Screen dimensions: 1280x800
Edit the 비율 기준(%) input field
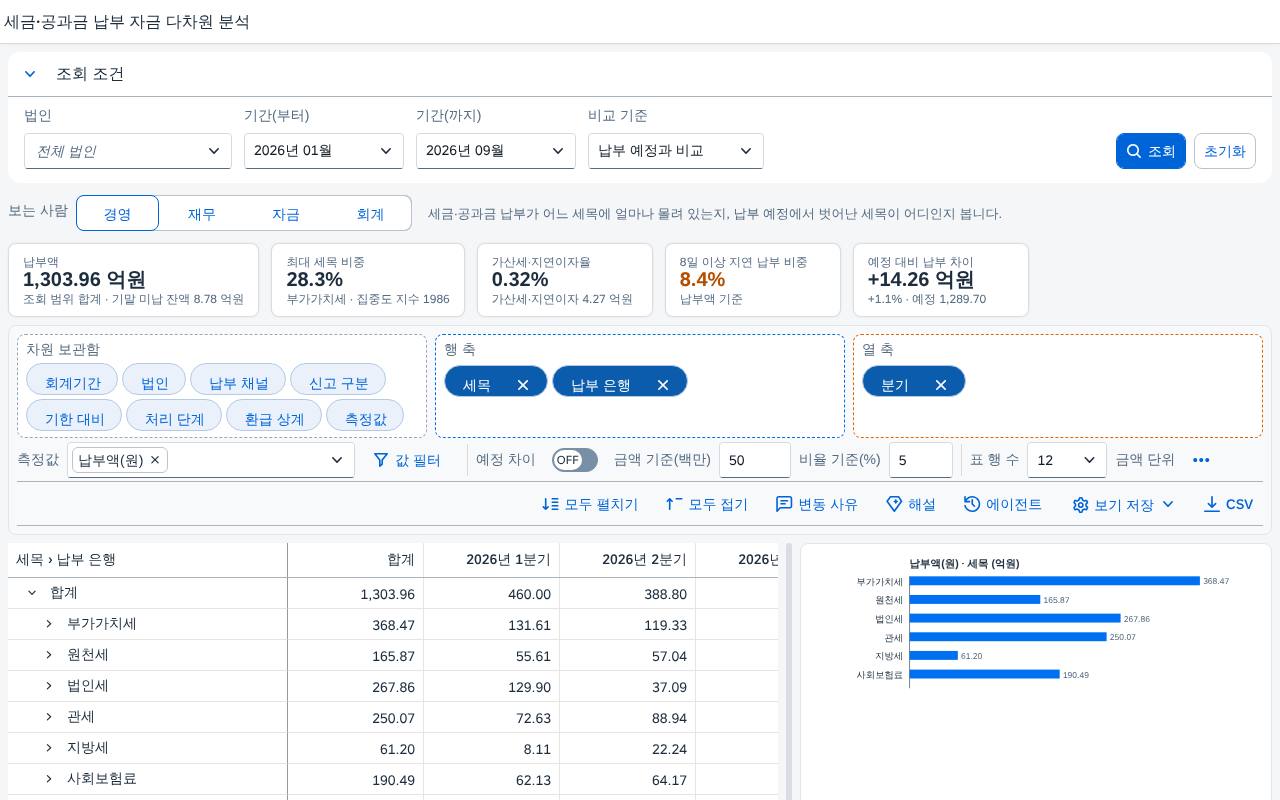pyautogui.click(x=921, y=460)
